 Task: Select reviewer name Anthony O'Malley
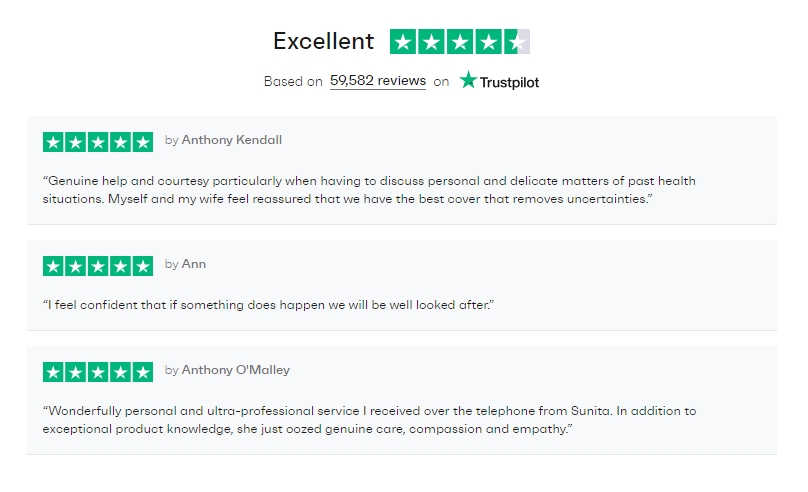click(235, 370)
